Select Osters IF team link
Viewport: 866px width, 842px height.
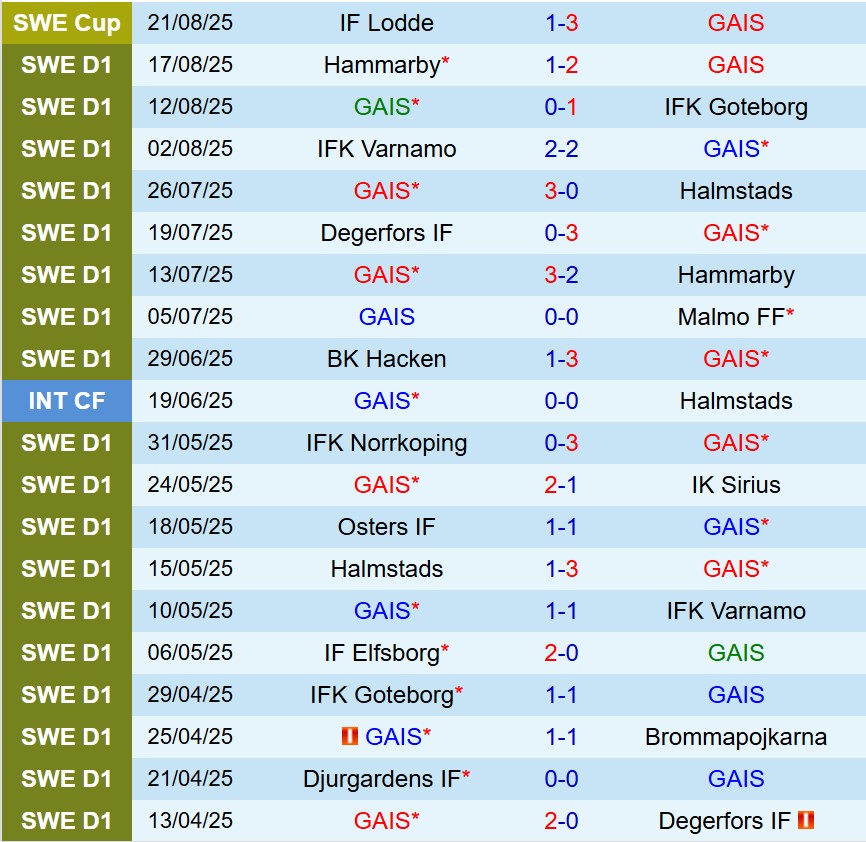[x=386, y=527]
